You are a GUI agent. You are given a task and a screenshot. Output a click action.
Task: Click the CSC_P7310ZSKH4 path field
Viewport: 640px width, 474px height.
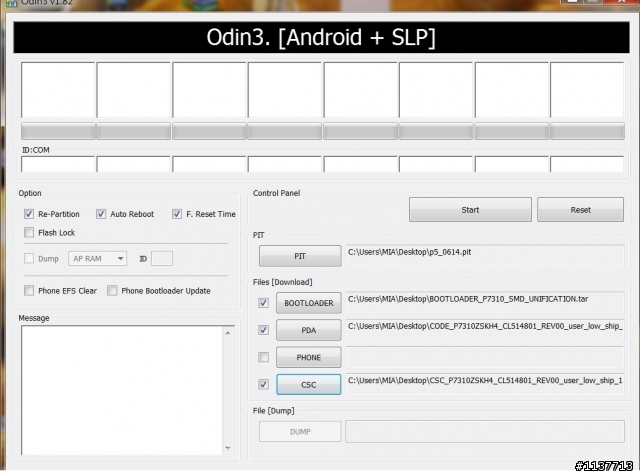(x=485, y=385)
